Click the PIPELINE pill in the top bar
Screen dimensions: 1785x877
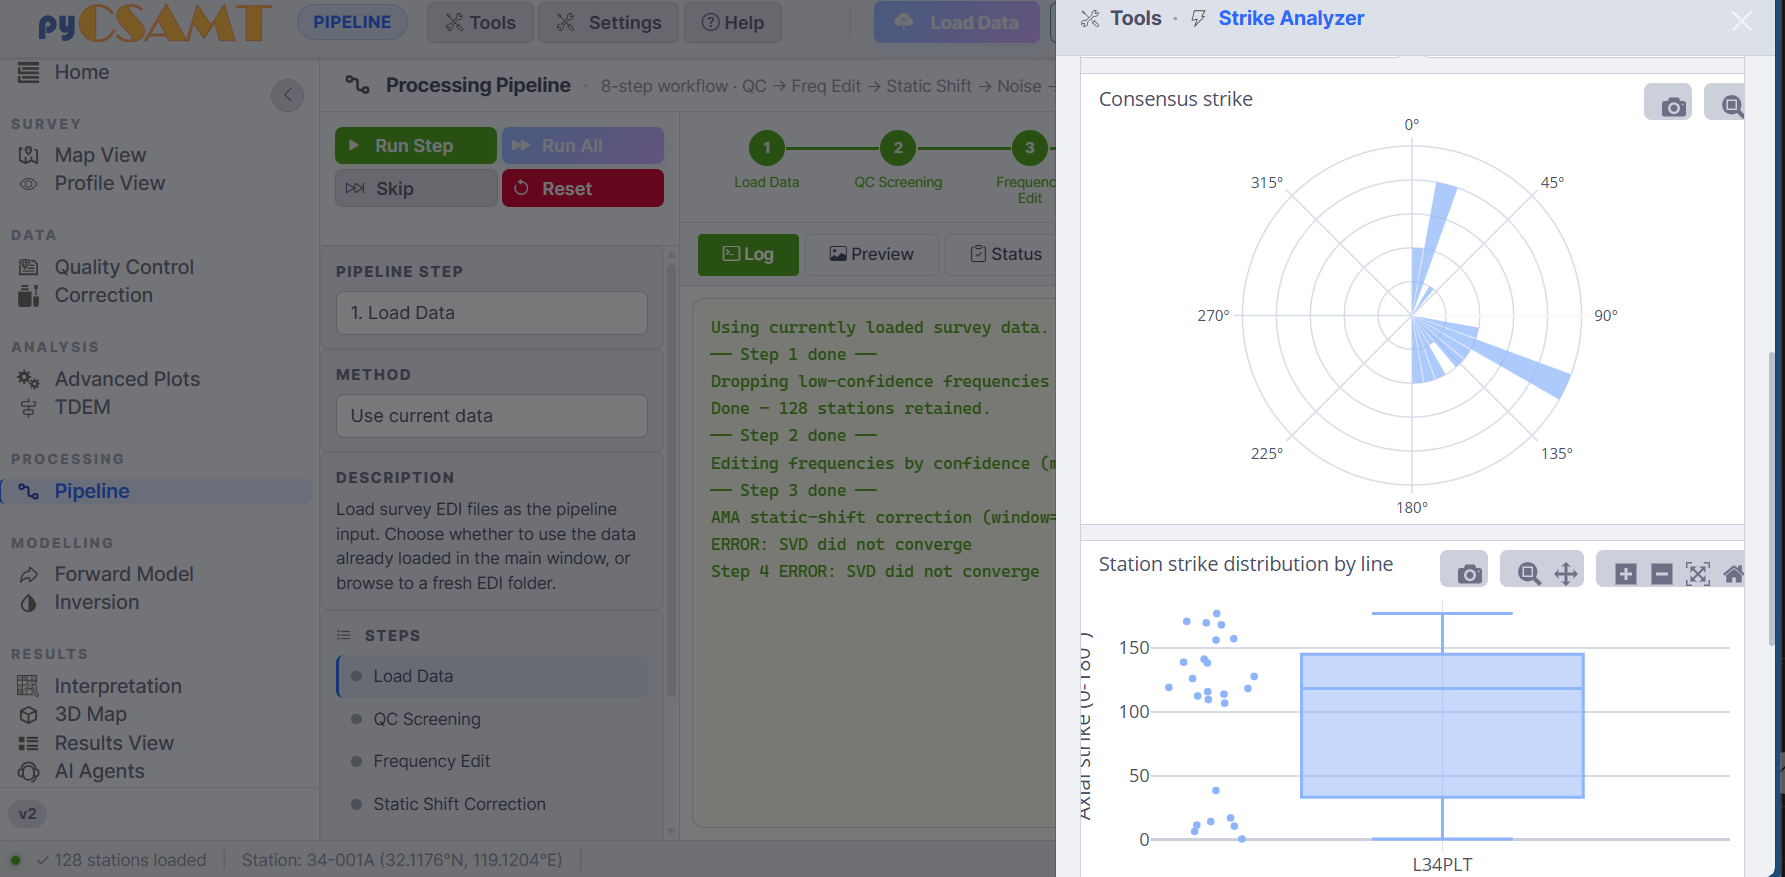tap(352, 22)
